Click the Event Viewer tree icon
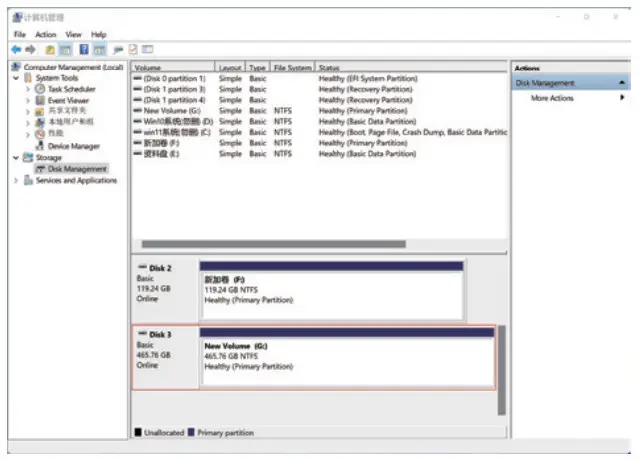640x460 pixels. coord(40,100)
